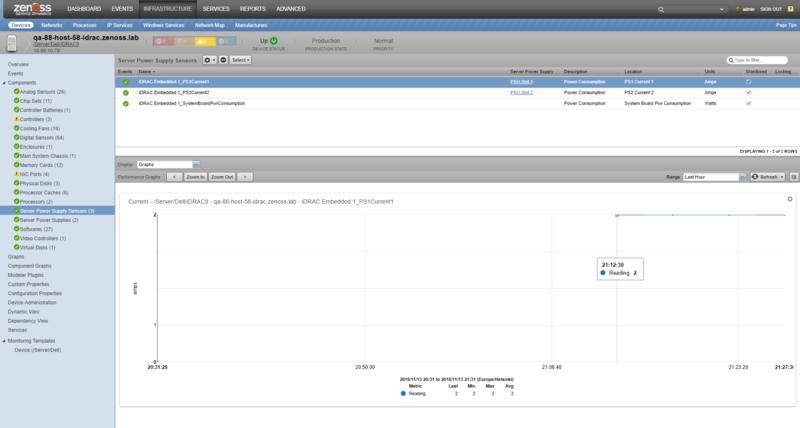Select Server Power Supplies (2) in tree

point(49,220)
